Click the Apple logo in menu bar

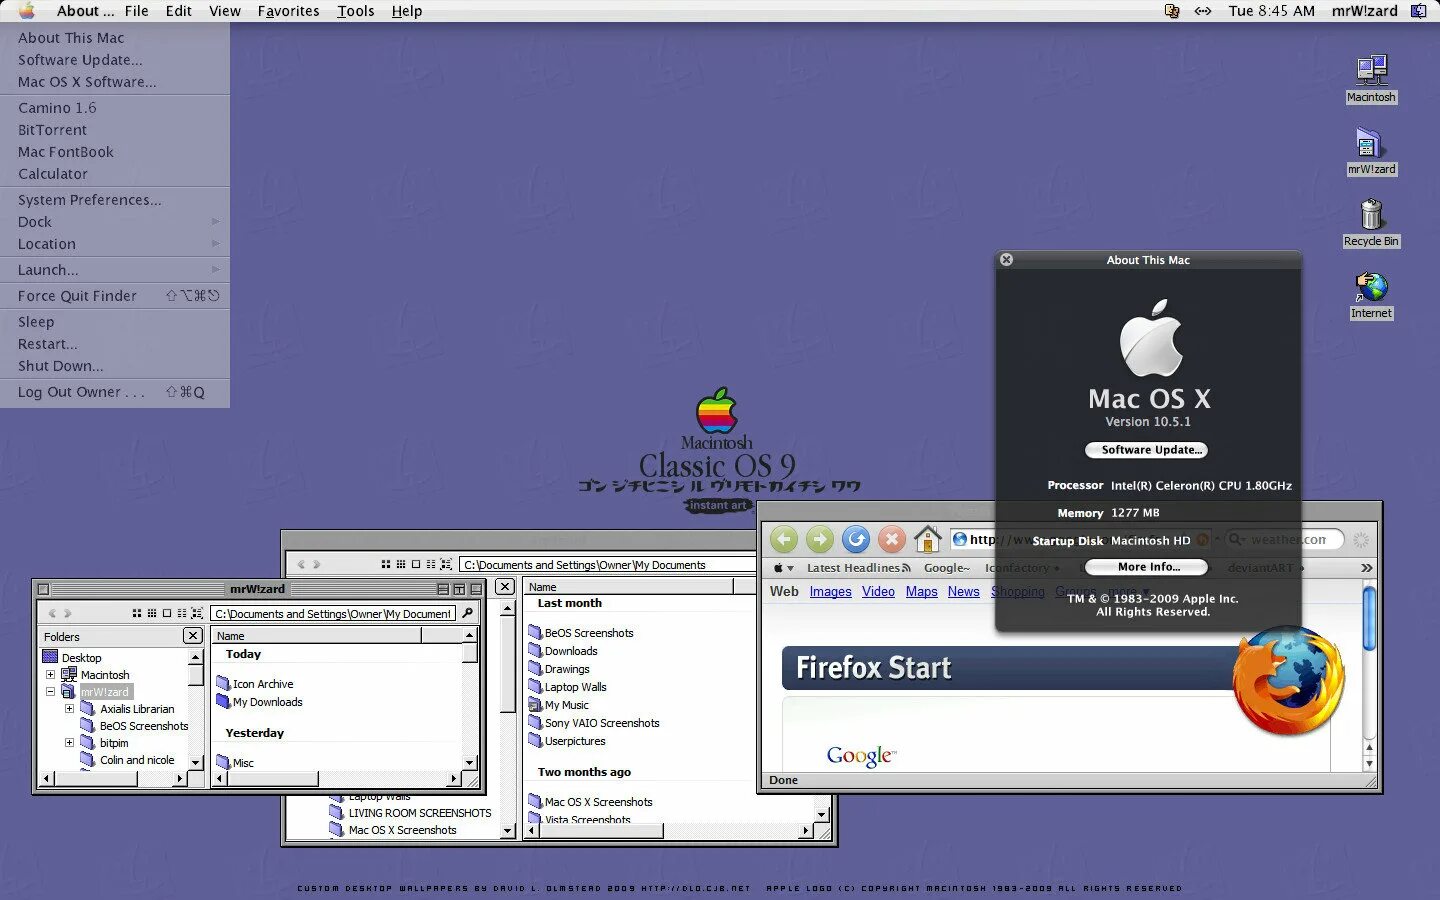click(x=27, y=11)
